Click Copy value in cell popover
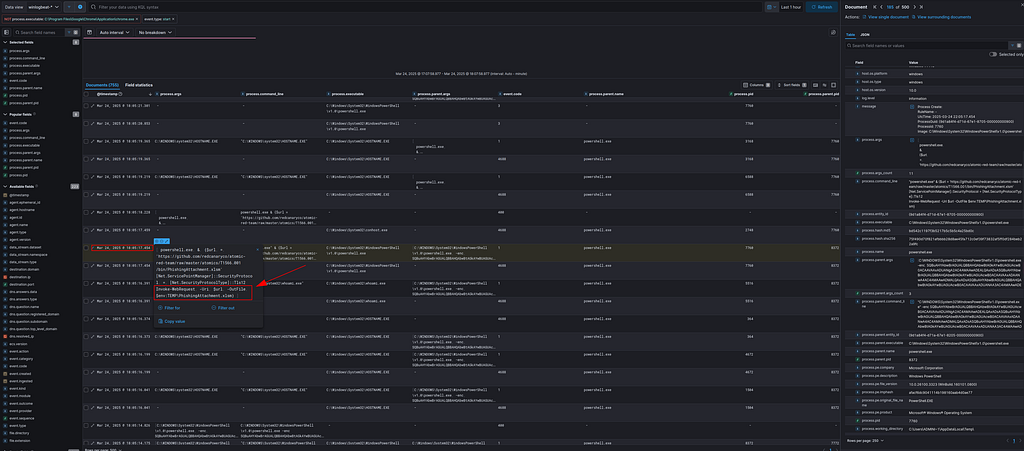Image resolution: width=1024 pixels, height=451 pixels. pyautogui.click(x=172, y=321)
